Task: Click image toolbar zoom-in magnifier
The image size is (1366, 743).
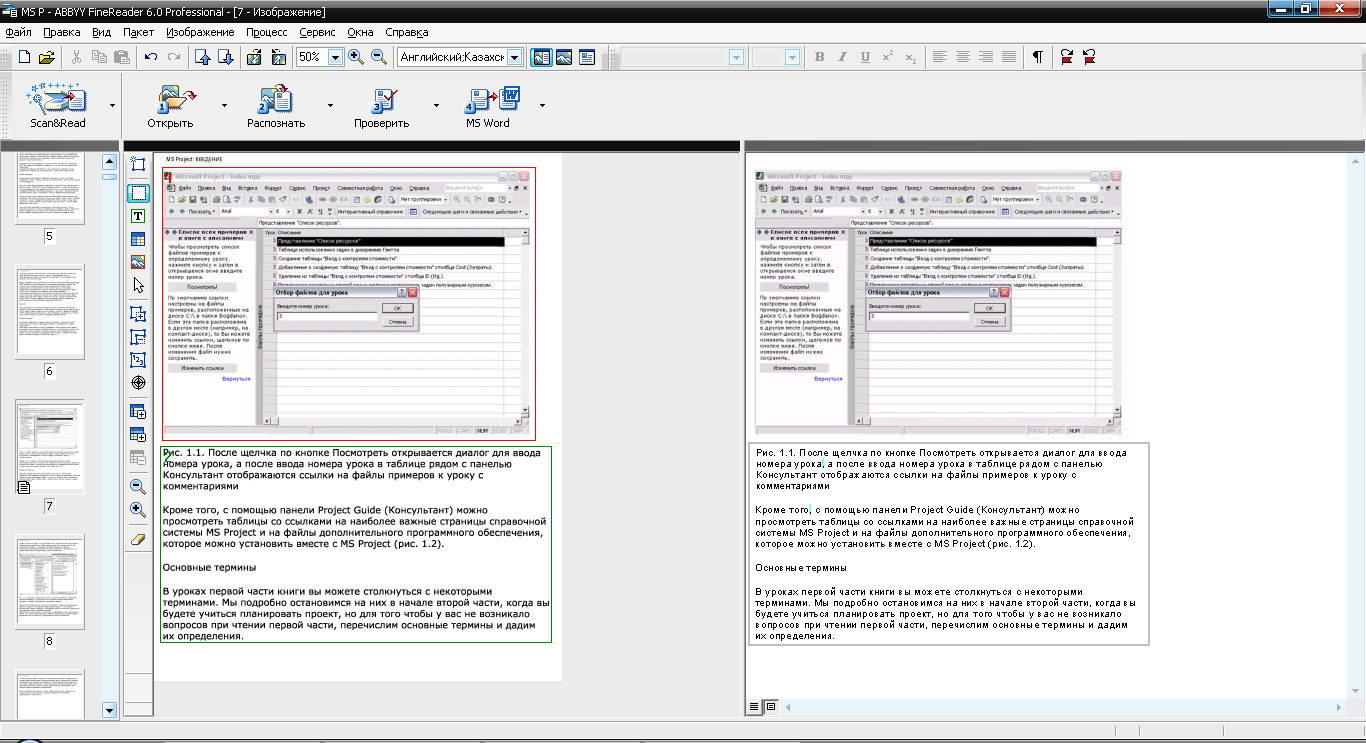Action: (x=138, y=510)
